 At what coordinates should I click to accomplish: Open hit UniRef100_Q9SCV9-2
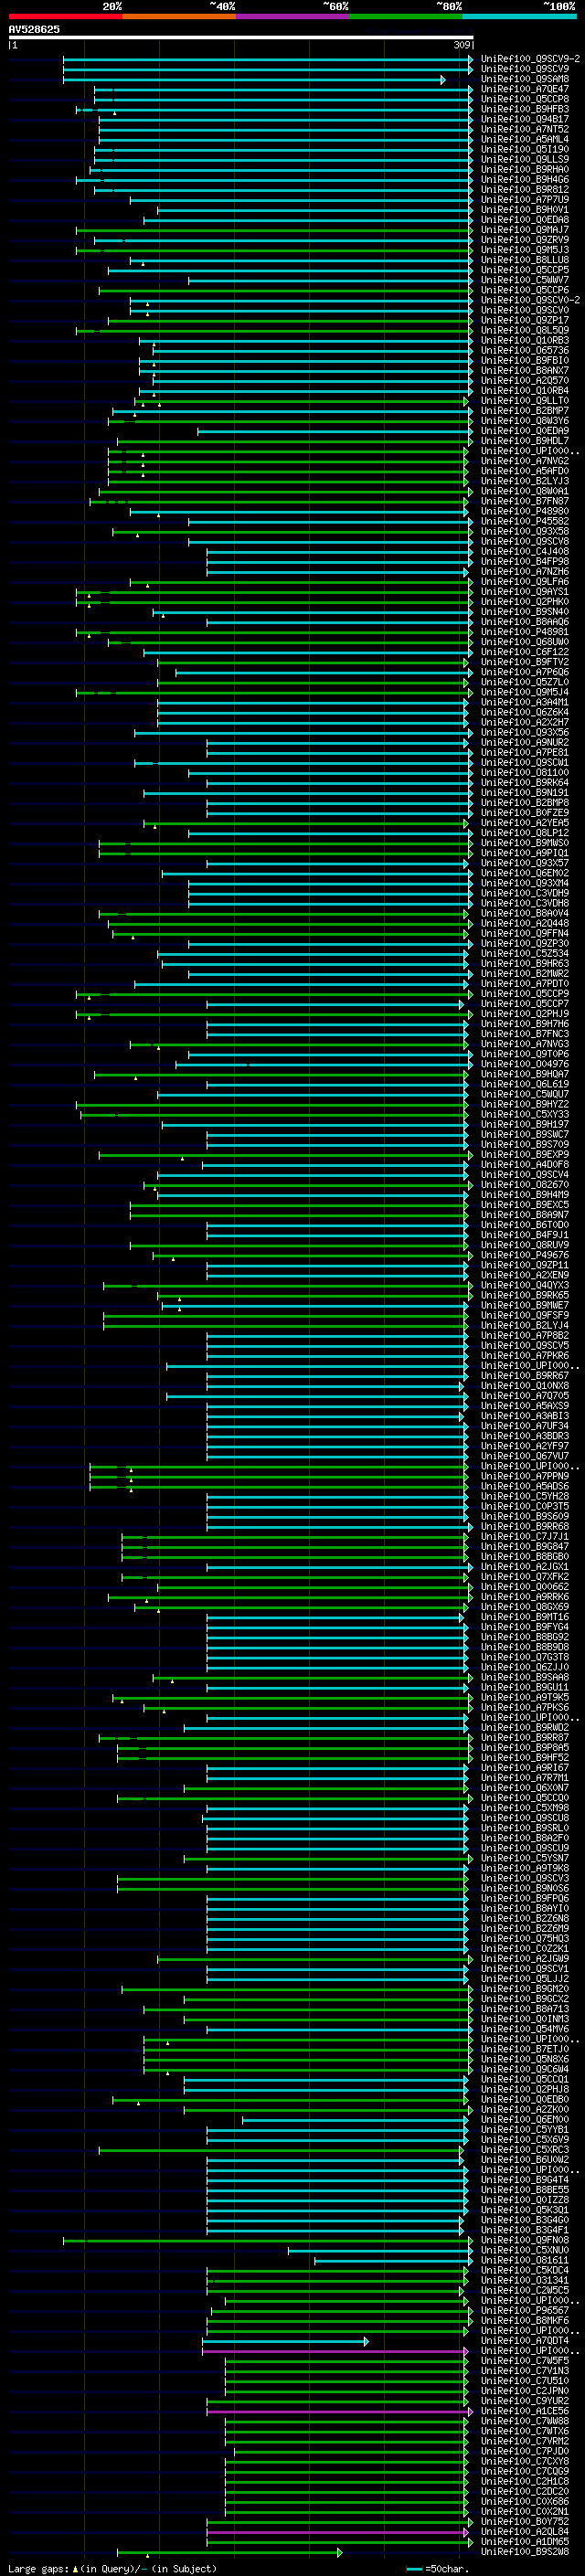click(x=530, y=59)
